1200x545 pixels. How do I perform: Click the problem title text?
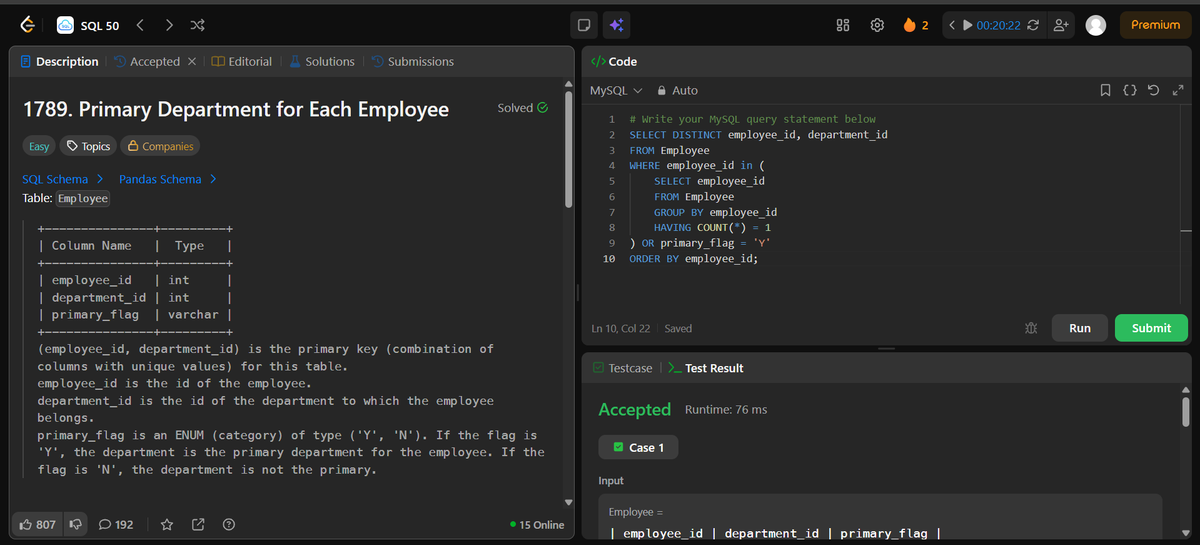pyautogui.click(x=236, y=109)
